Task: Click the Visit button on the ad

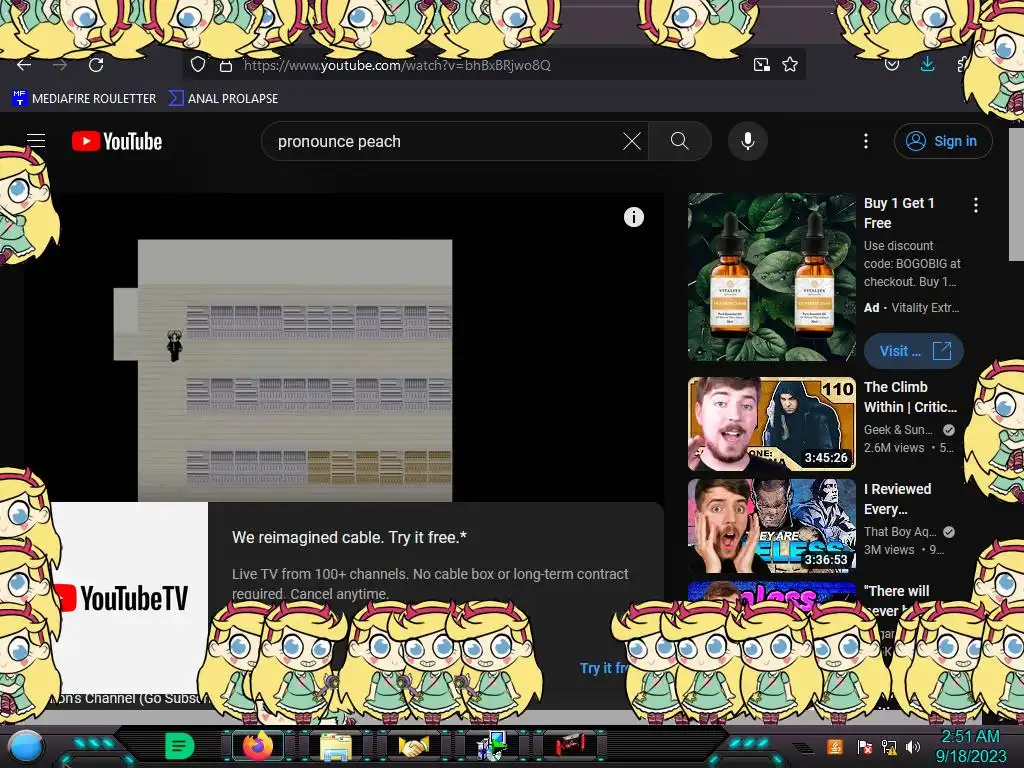Action: [914, 351]
